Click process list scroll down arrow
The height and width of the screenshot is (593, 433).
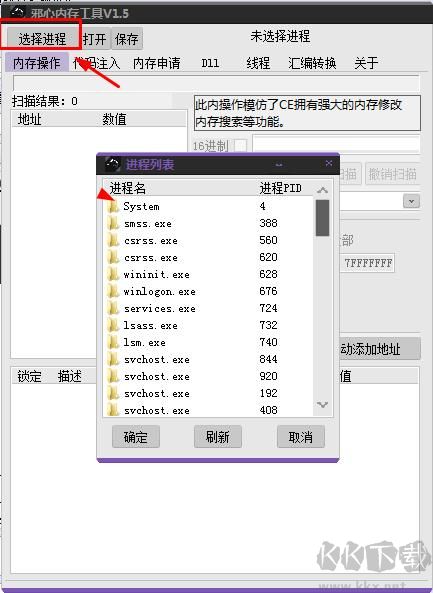[322, 405]
